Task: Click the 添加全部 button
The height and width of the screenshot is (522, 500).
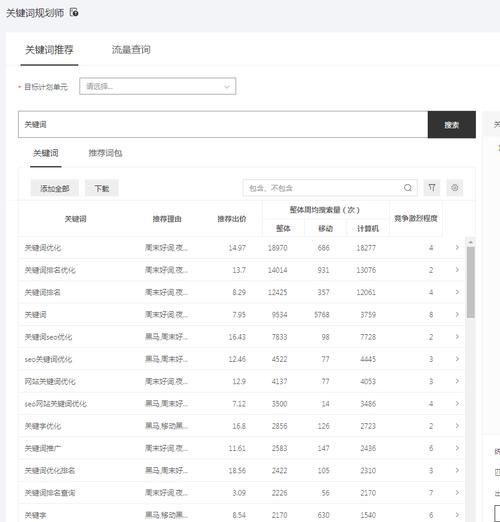Action: point(55,188)
